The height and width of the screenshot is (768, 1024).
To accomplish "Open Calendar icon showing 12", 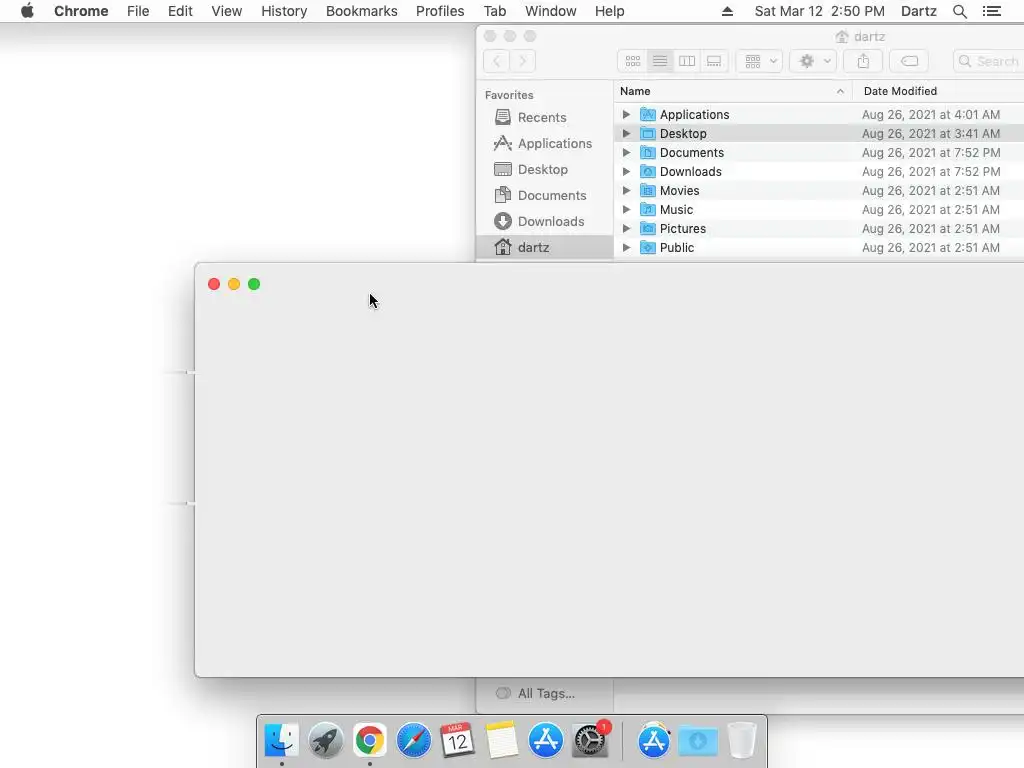I will (x=457, y=741).
